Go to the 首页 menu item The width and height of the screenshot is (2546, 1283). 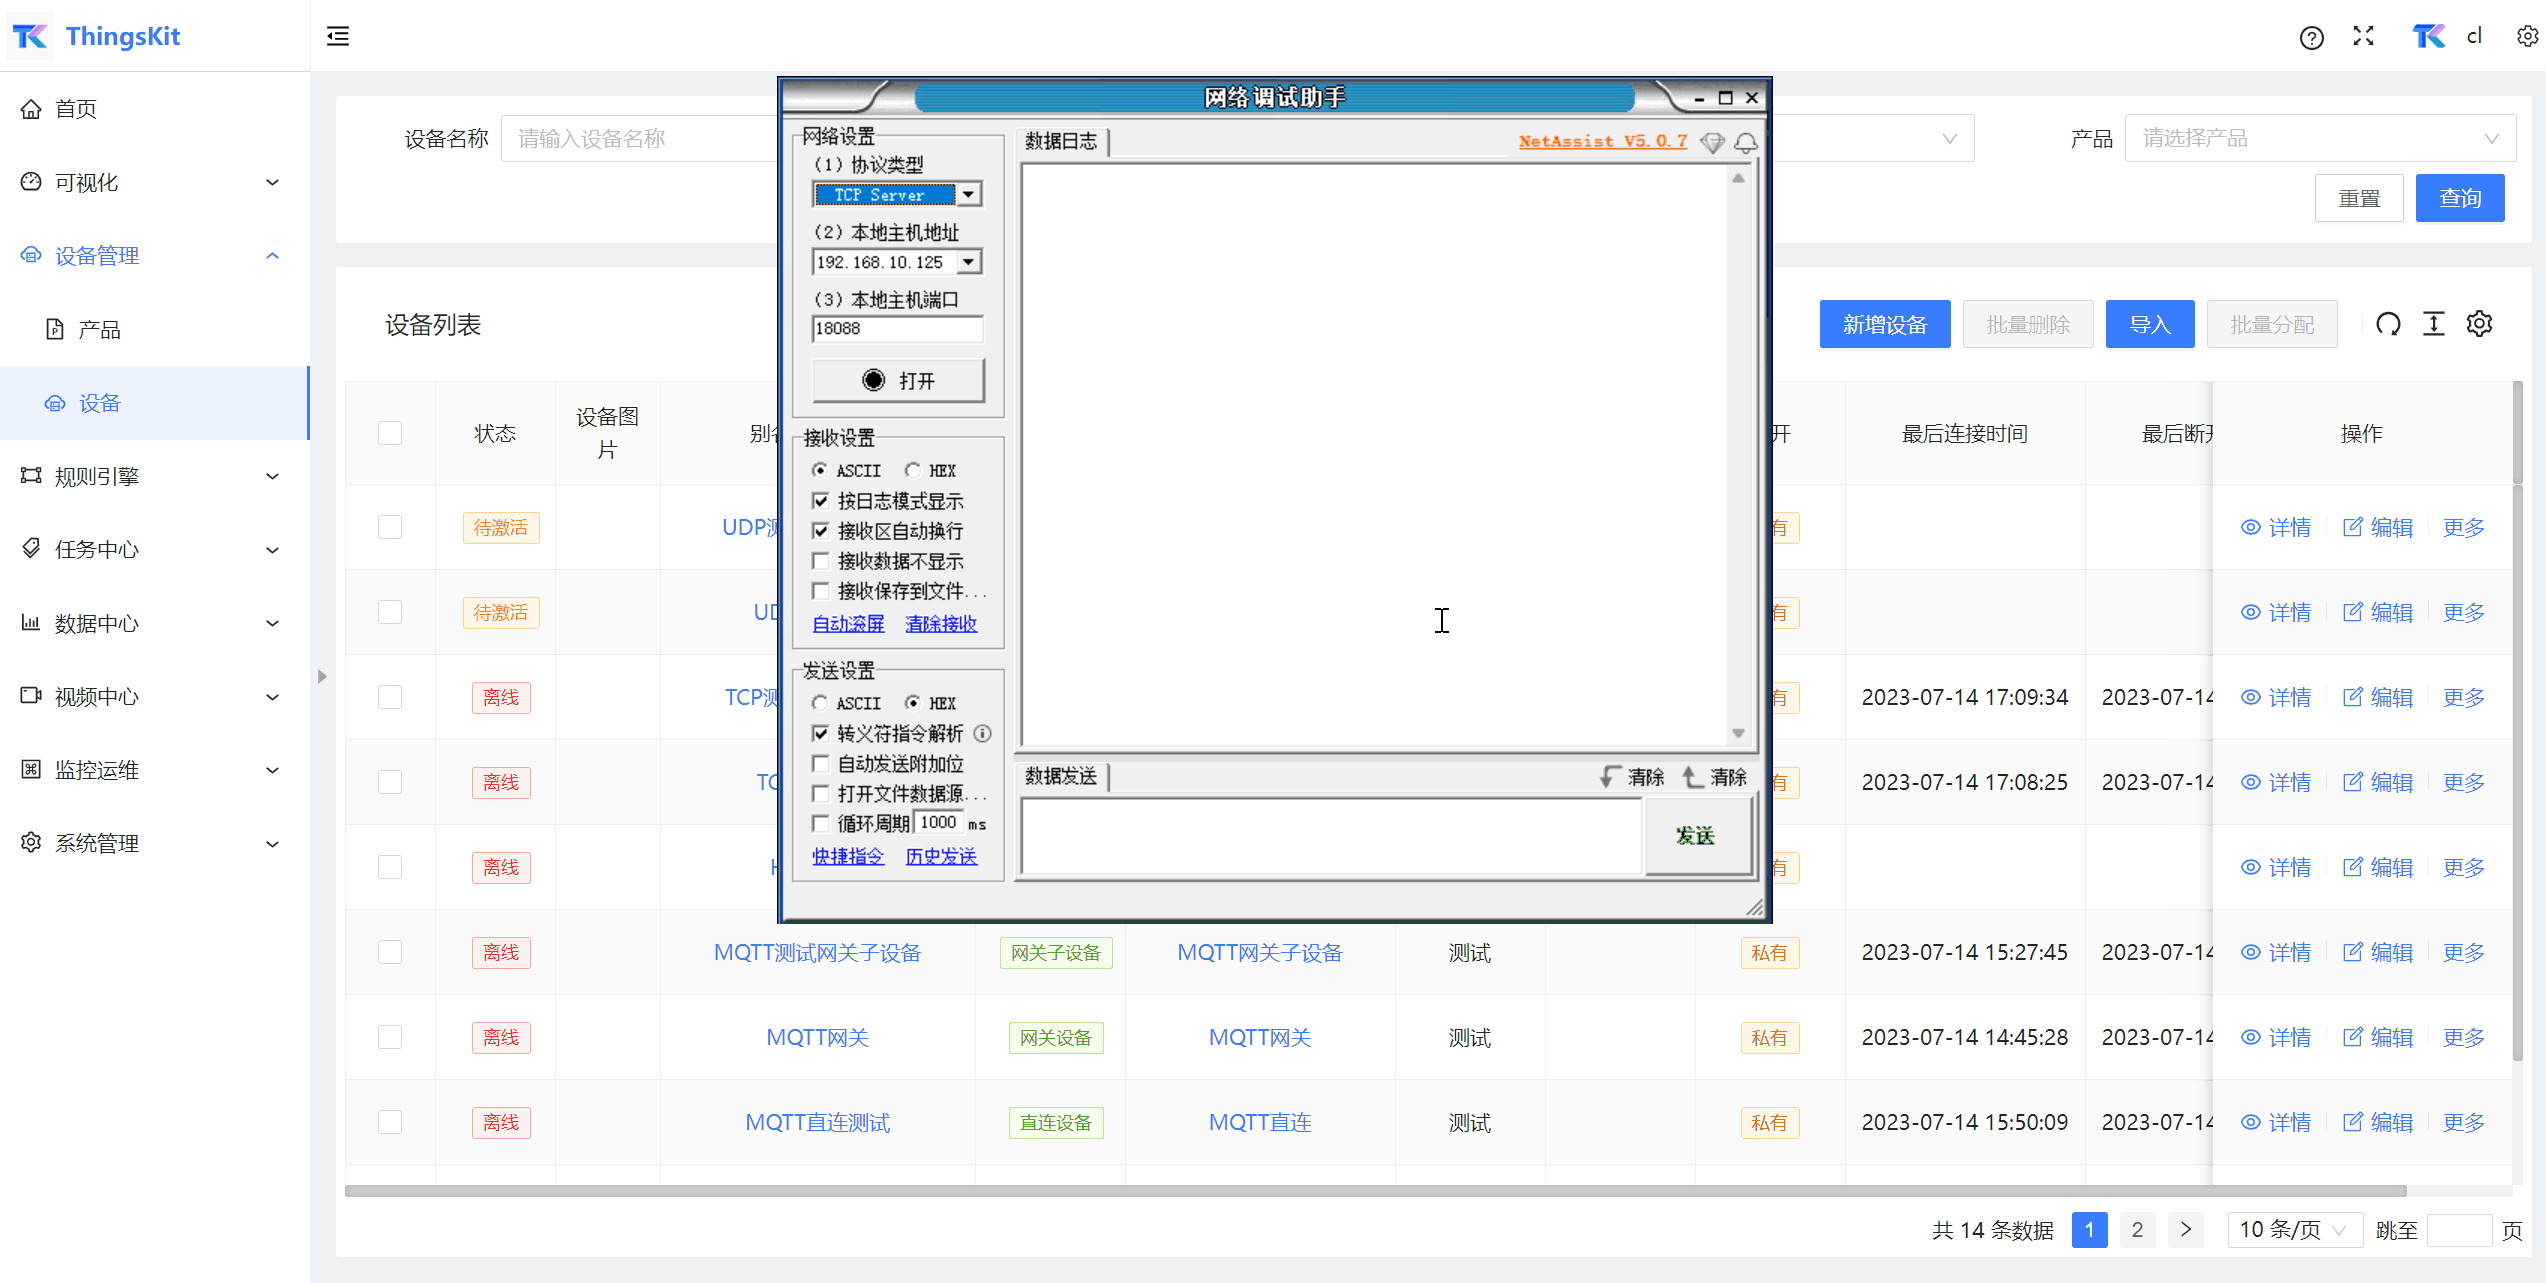point(76,109)
